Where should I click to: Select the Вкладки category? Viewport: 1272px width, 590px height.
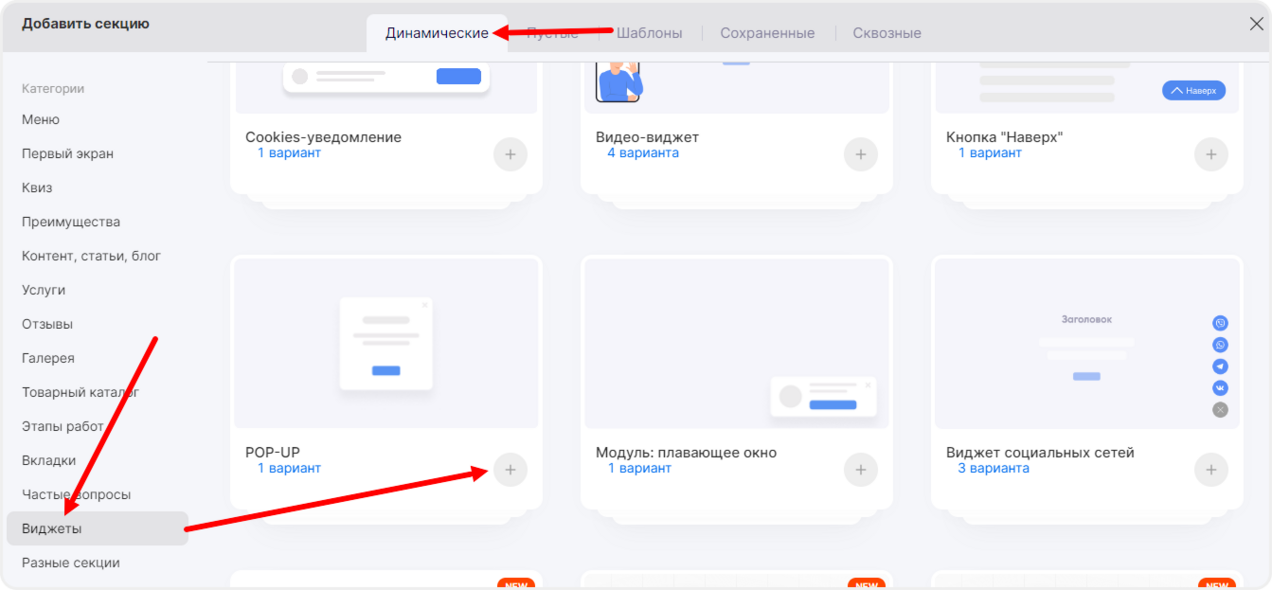49,460
